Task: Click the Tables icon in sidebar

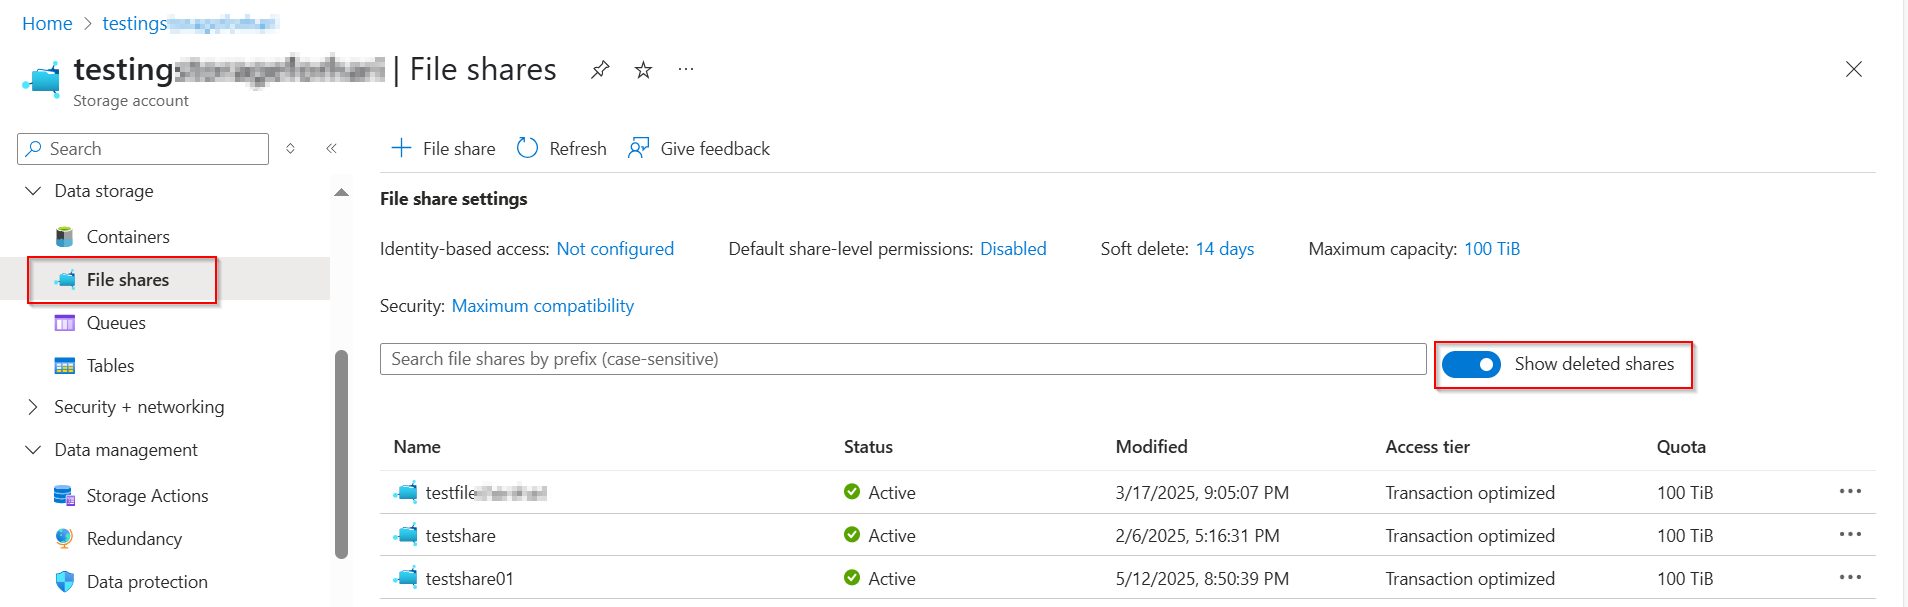Action: point(64,366)
